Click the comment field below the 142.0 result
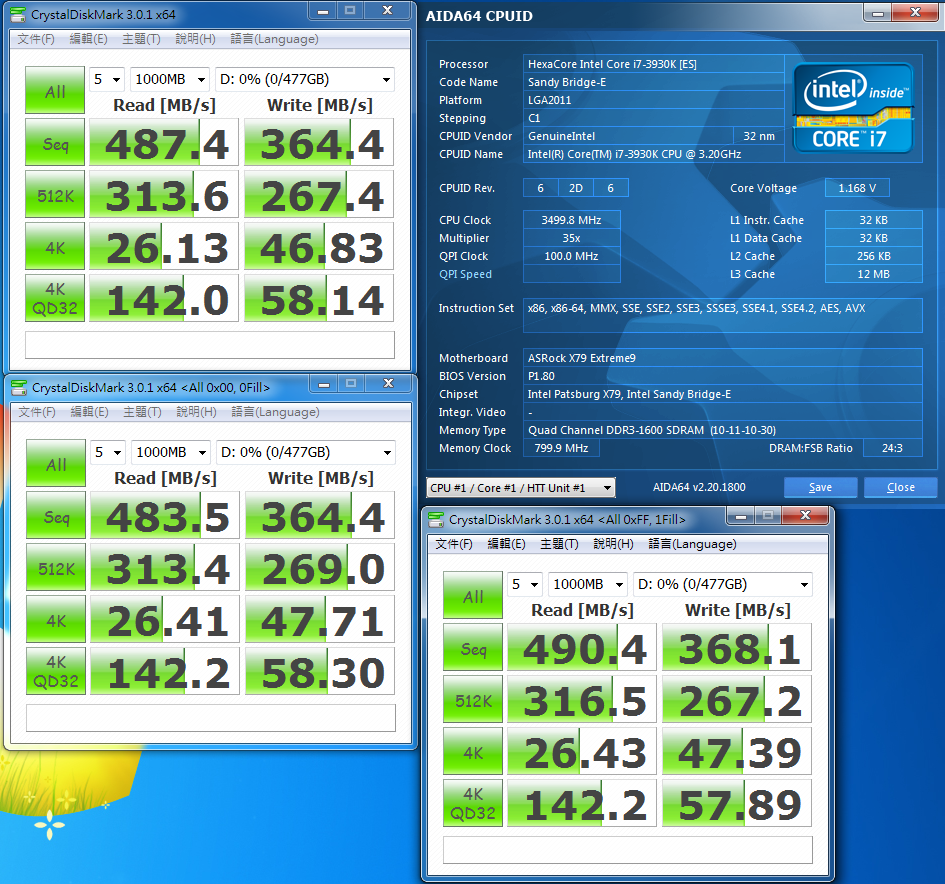Image resolution: width=945 pixels, height=884 pixels. tap(210, 345)
